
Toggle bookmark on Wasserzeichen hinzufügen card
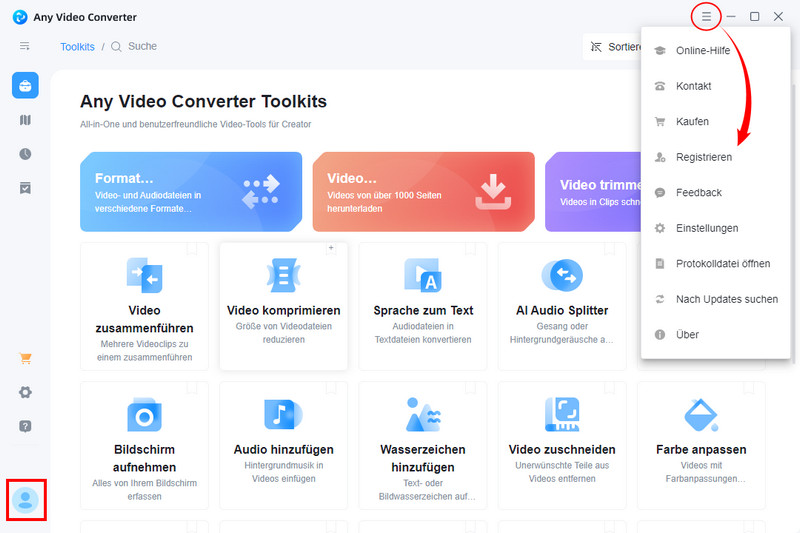click(470, 388)
